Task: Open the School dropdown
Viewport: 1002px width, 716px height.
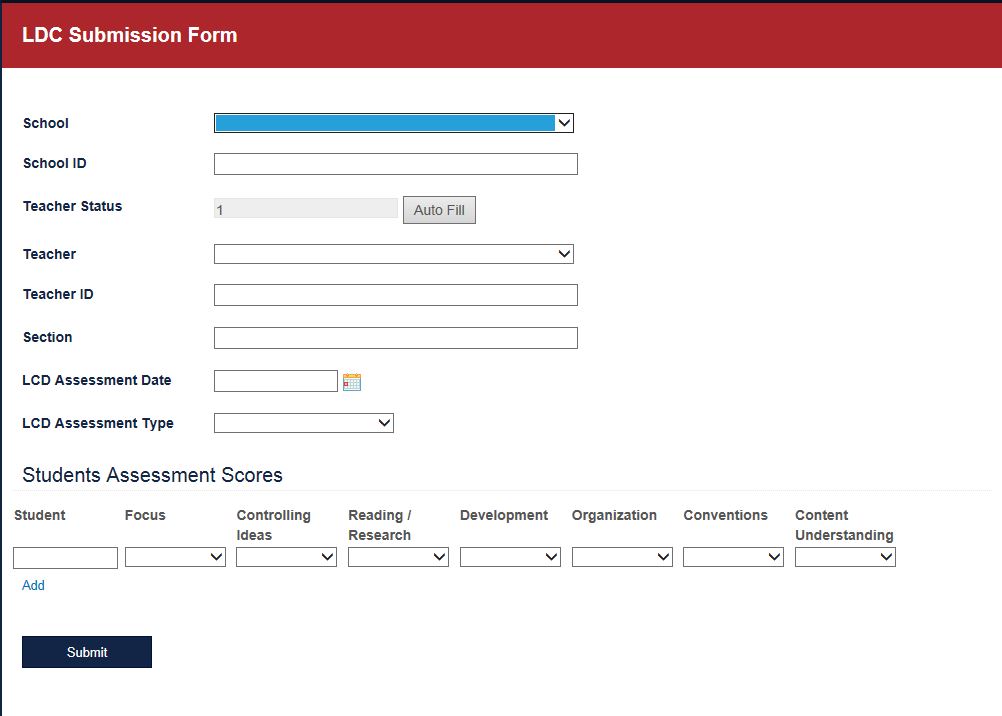Action: [393, 122]
